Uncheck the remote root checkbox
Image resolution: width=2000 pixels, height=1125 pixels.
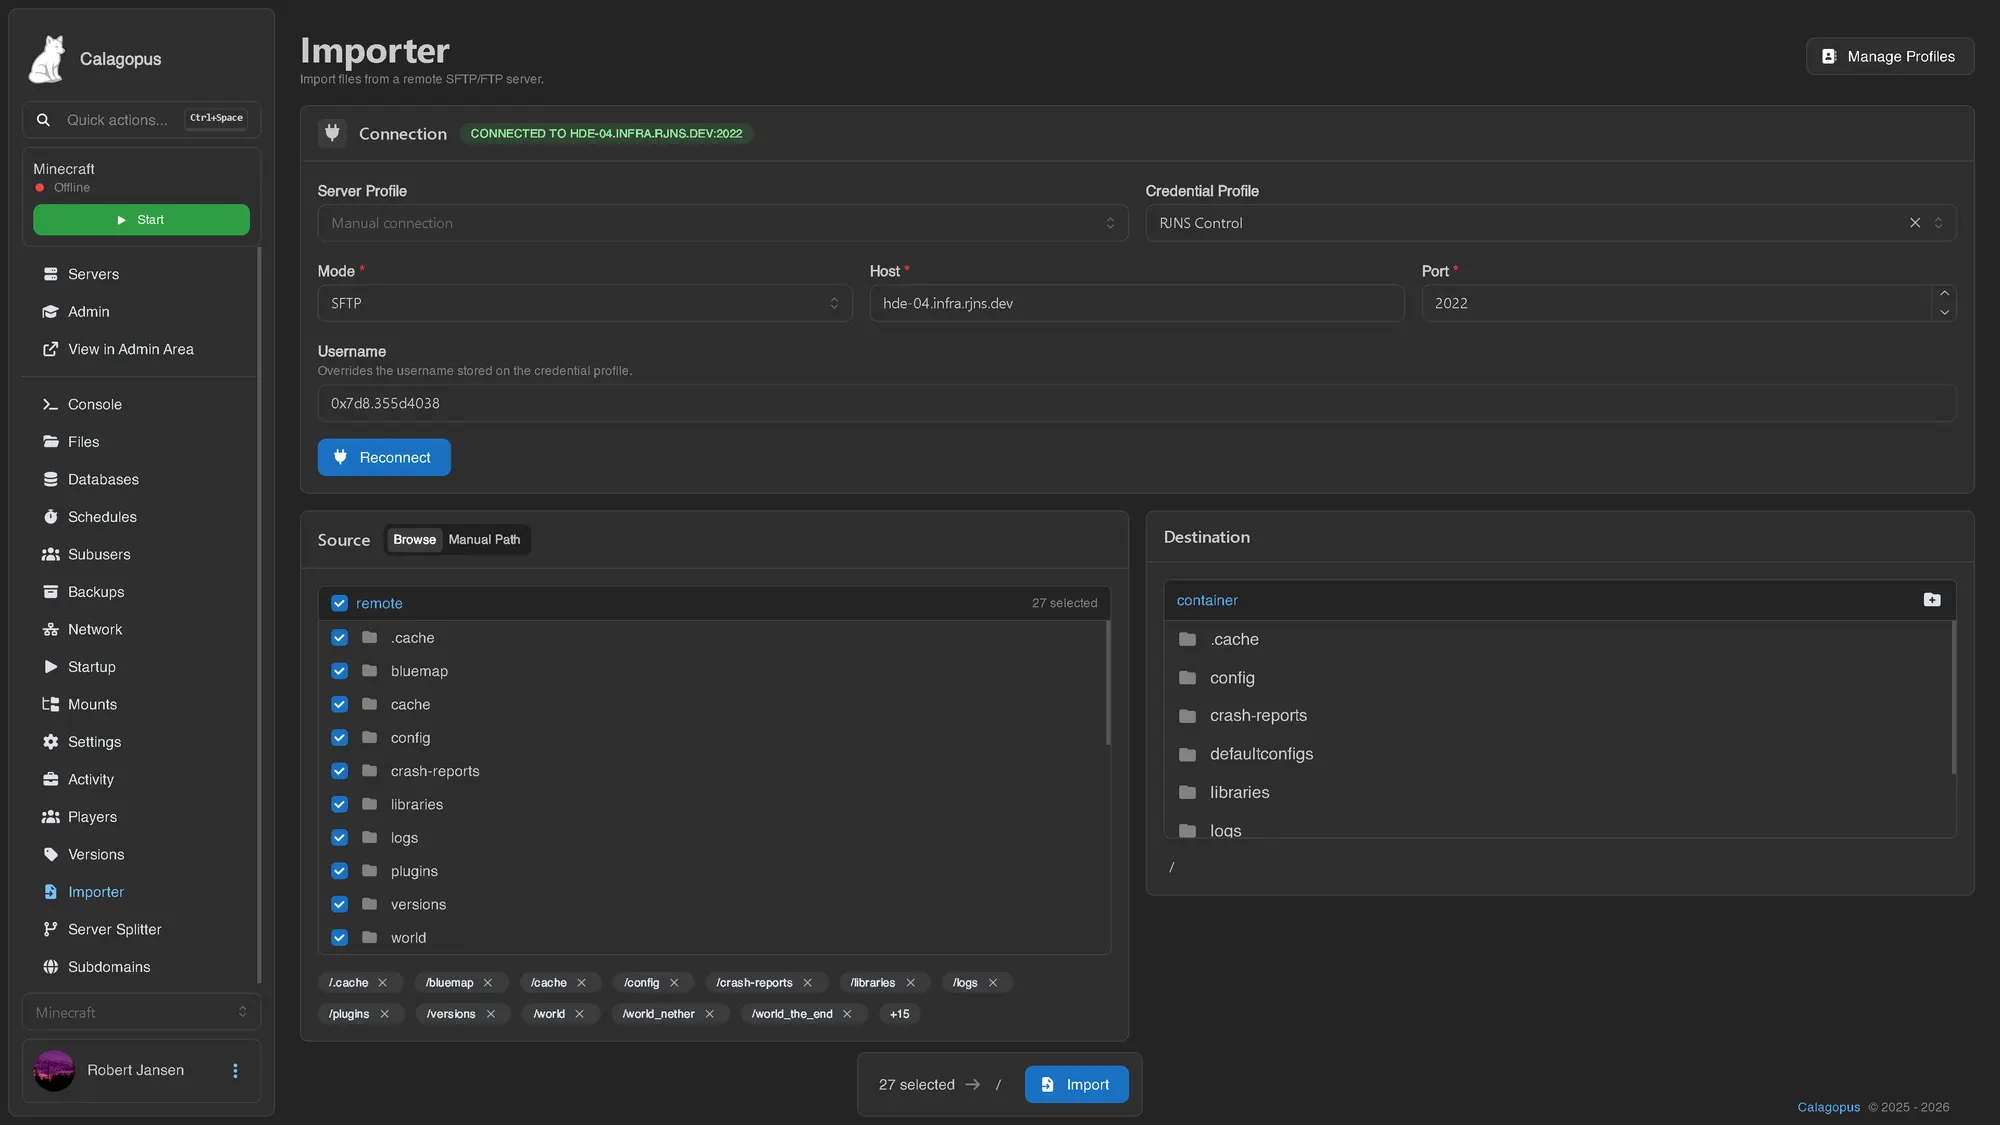(339, 603)
